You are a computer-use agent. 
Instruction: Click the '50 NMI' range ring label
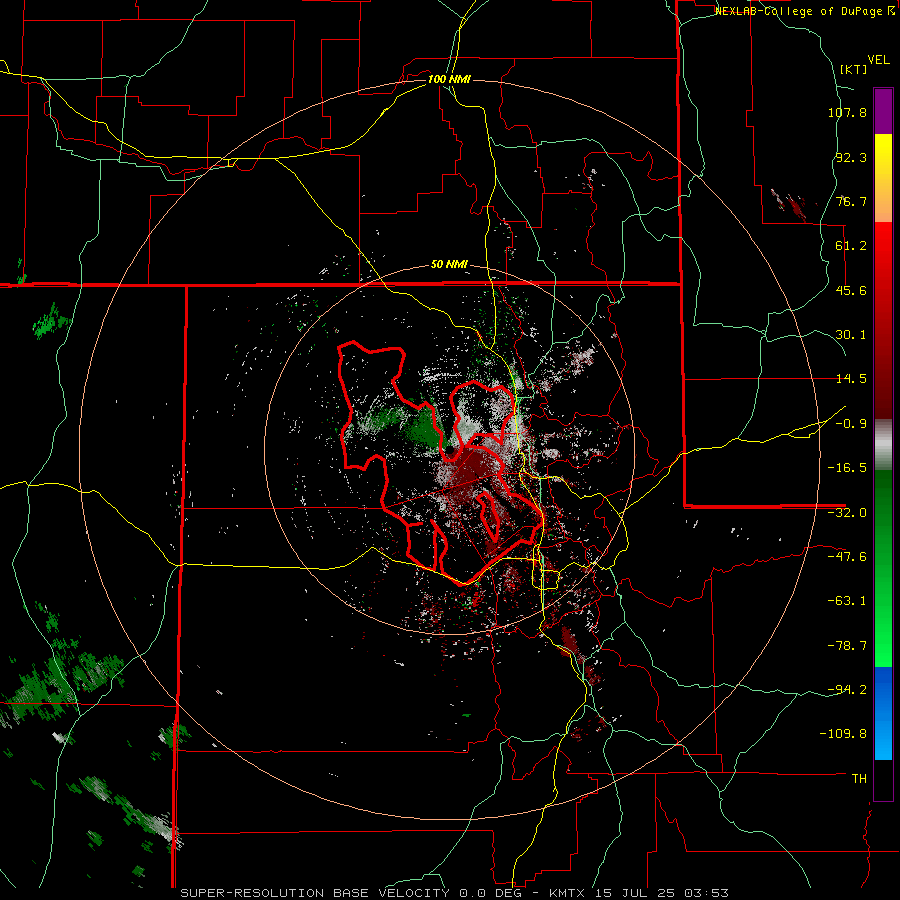(449, 265)
